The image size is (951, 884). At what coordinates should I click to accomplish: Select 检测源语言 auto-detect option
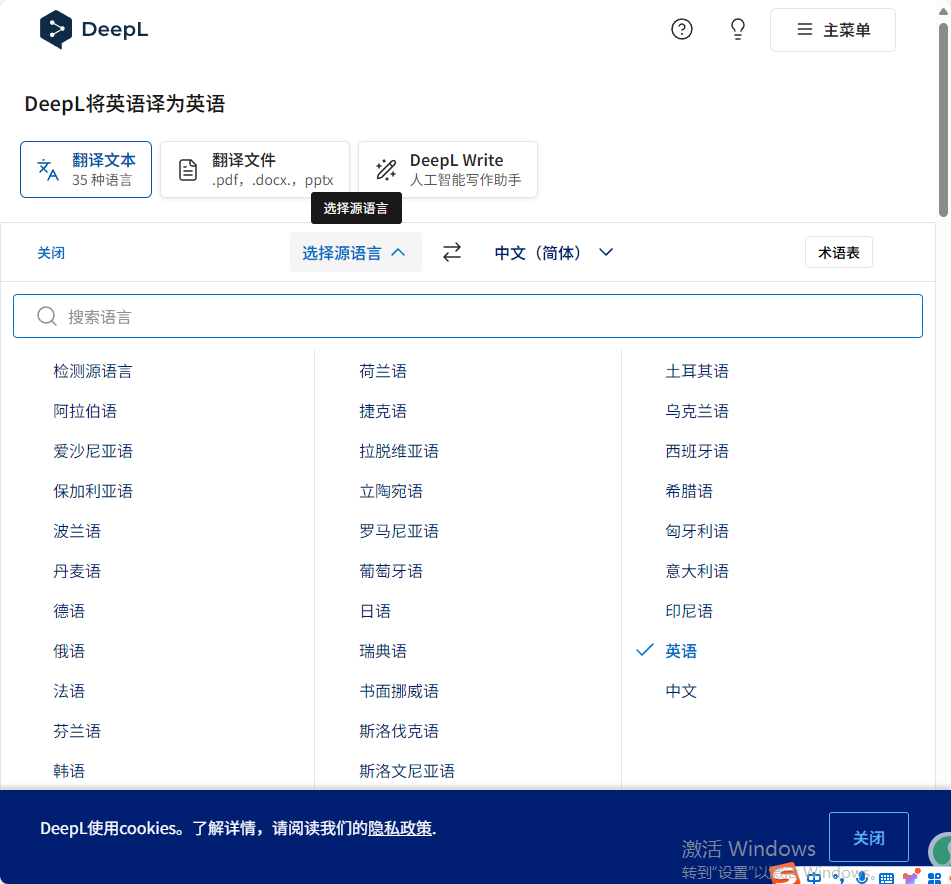[93, 371]
